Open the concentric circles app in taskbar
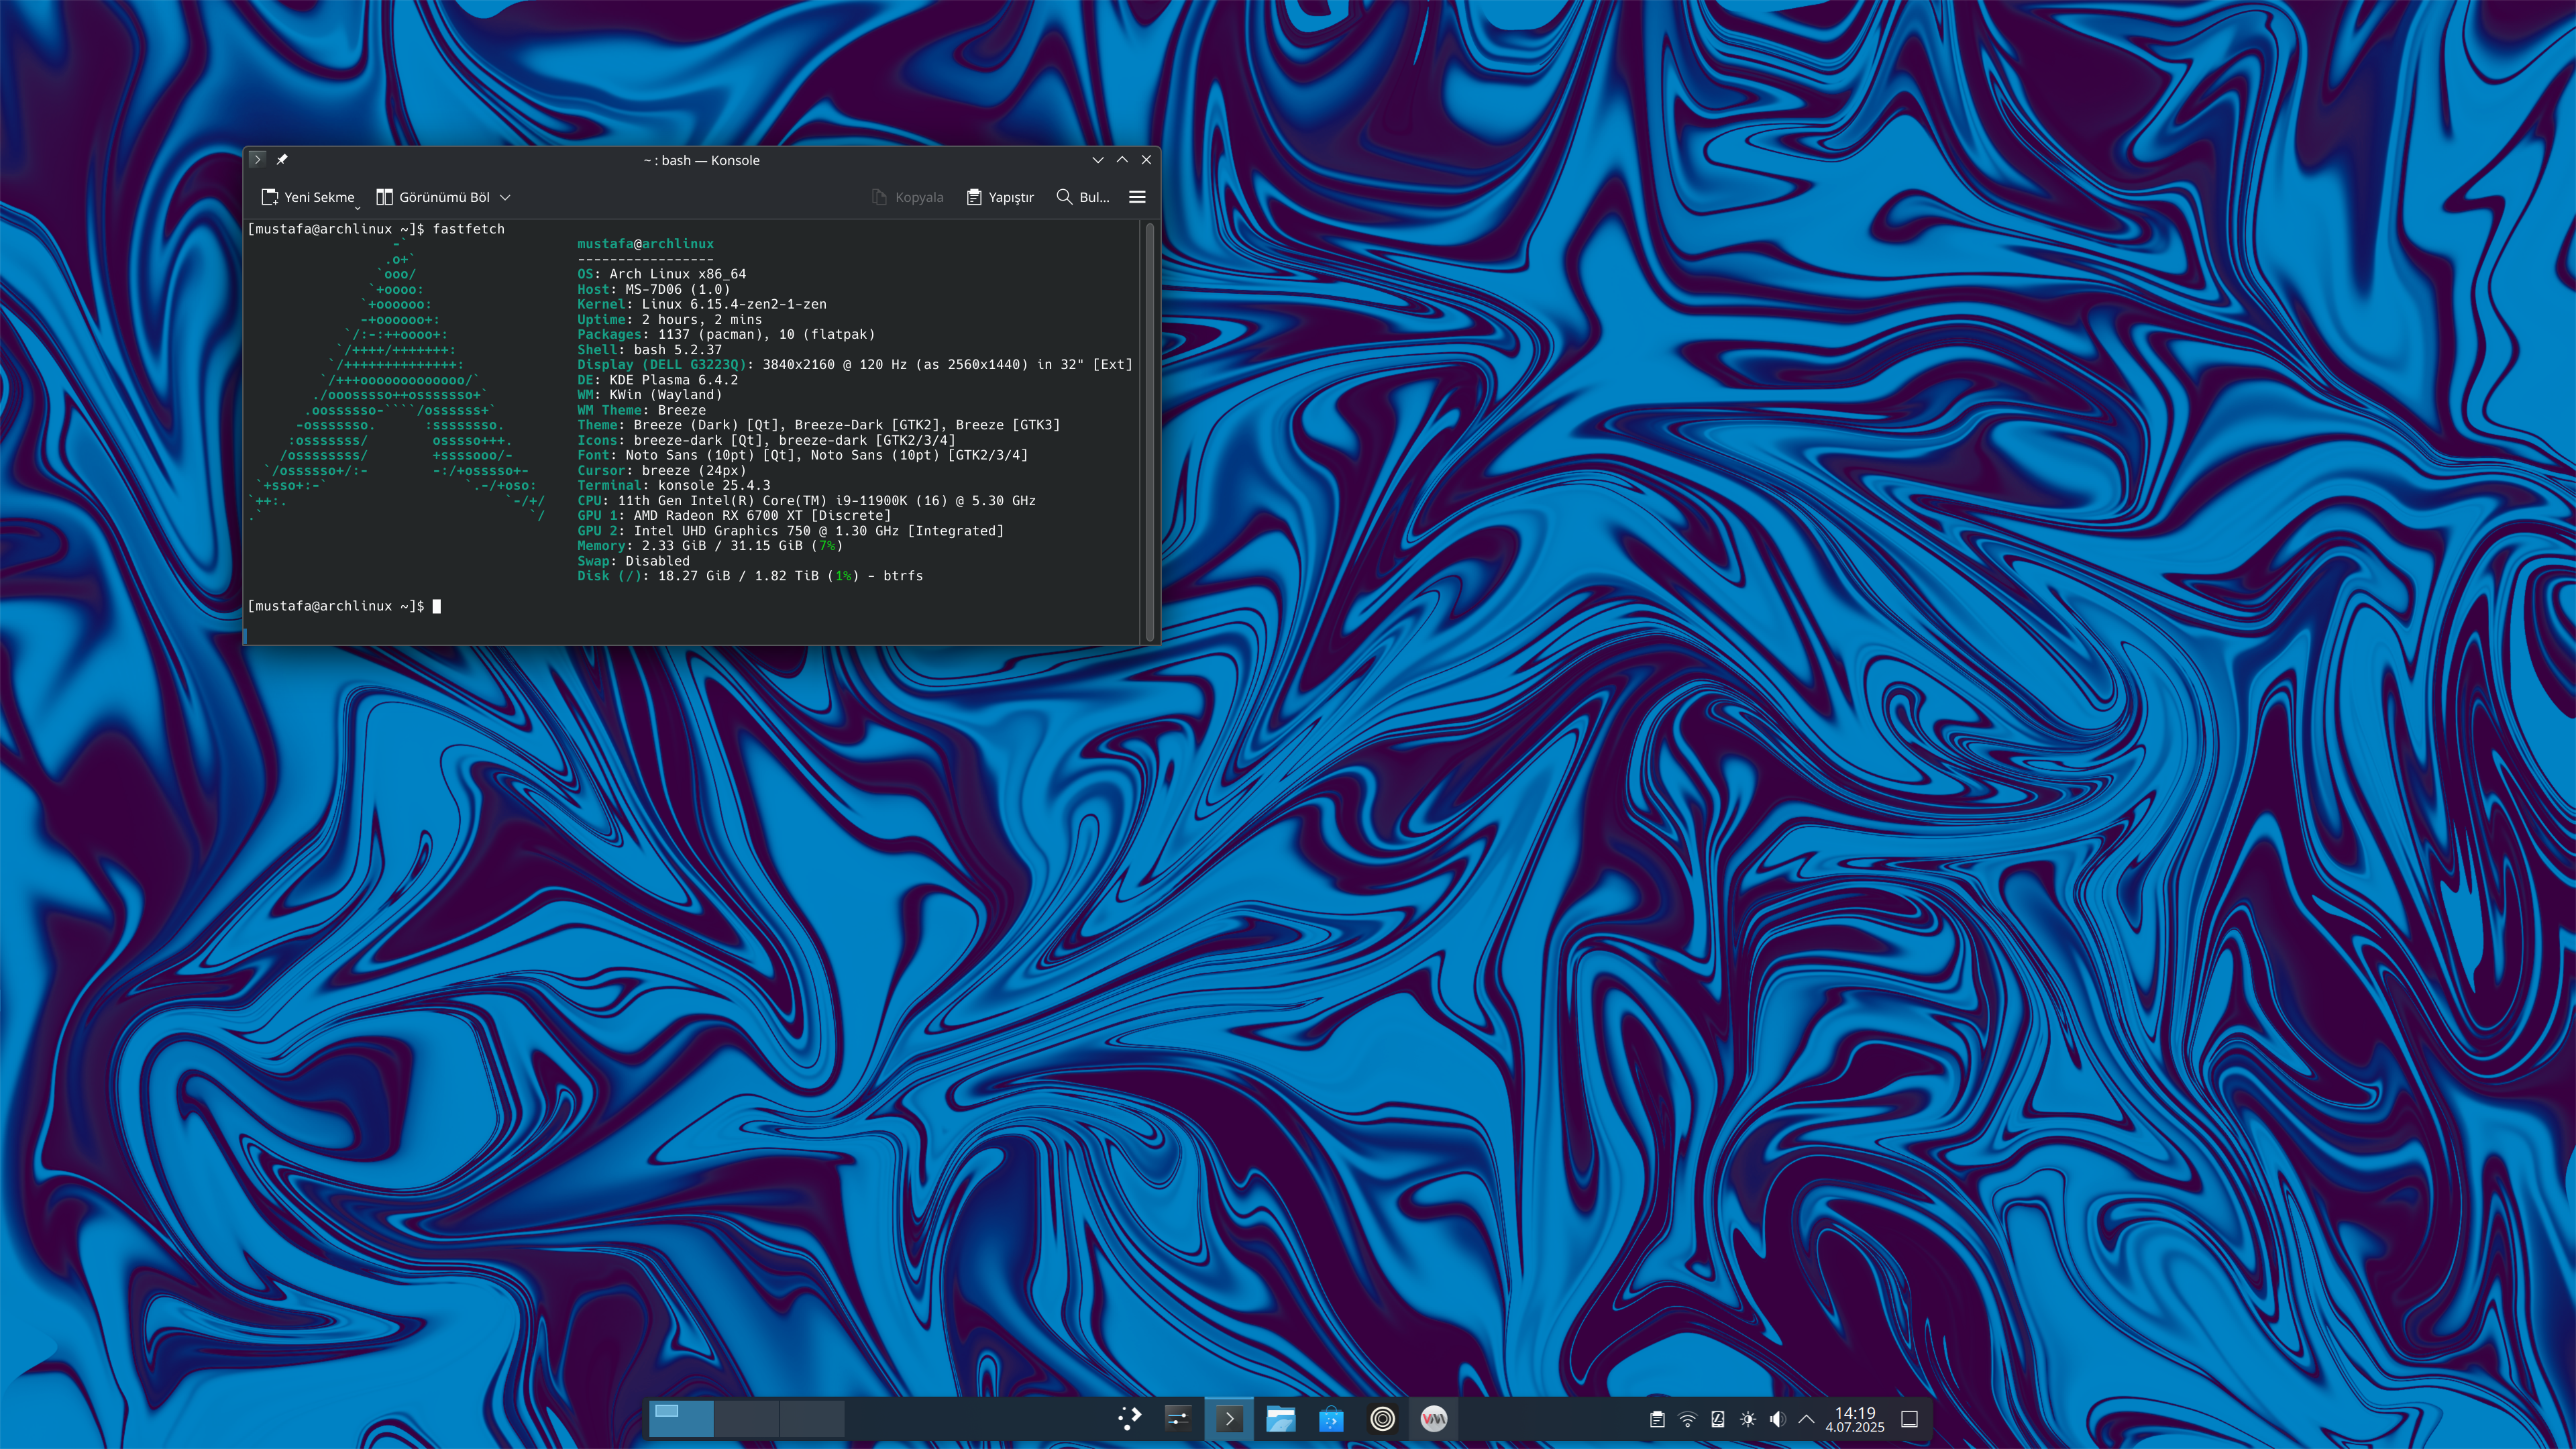The width and height of the screenshot is (2576, 1449). click(1382, 1418)
